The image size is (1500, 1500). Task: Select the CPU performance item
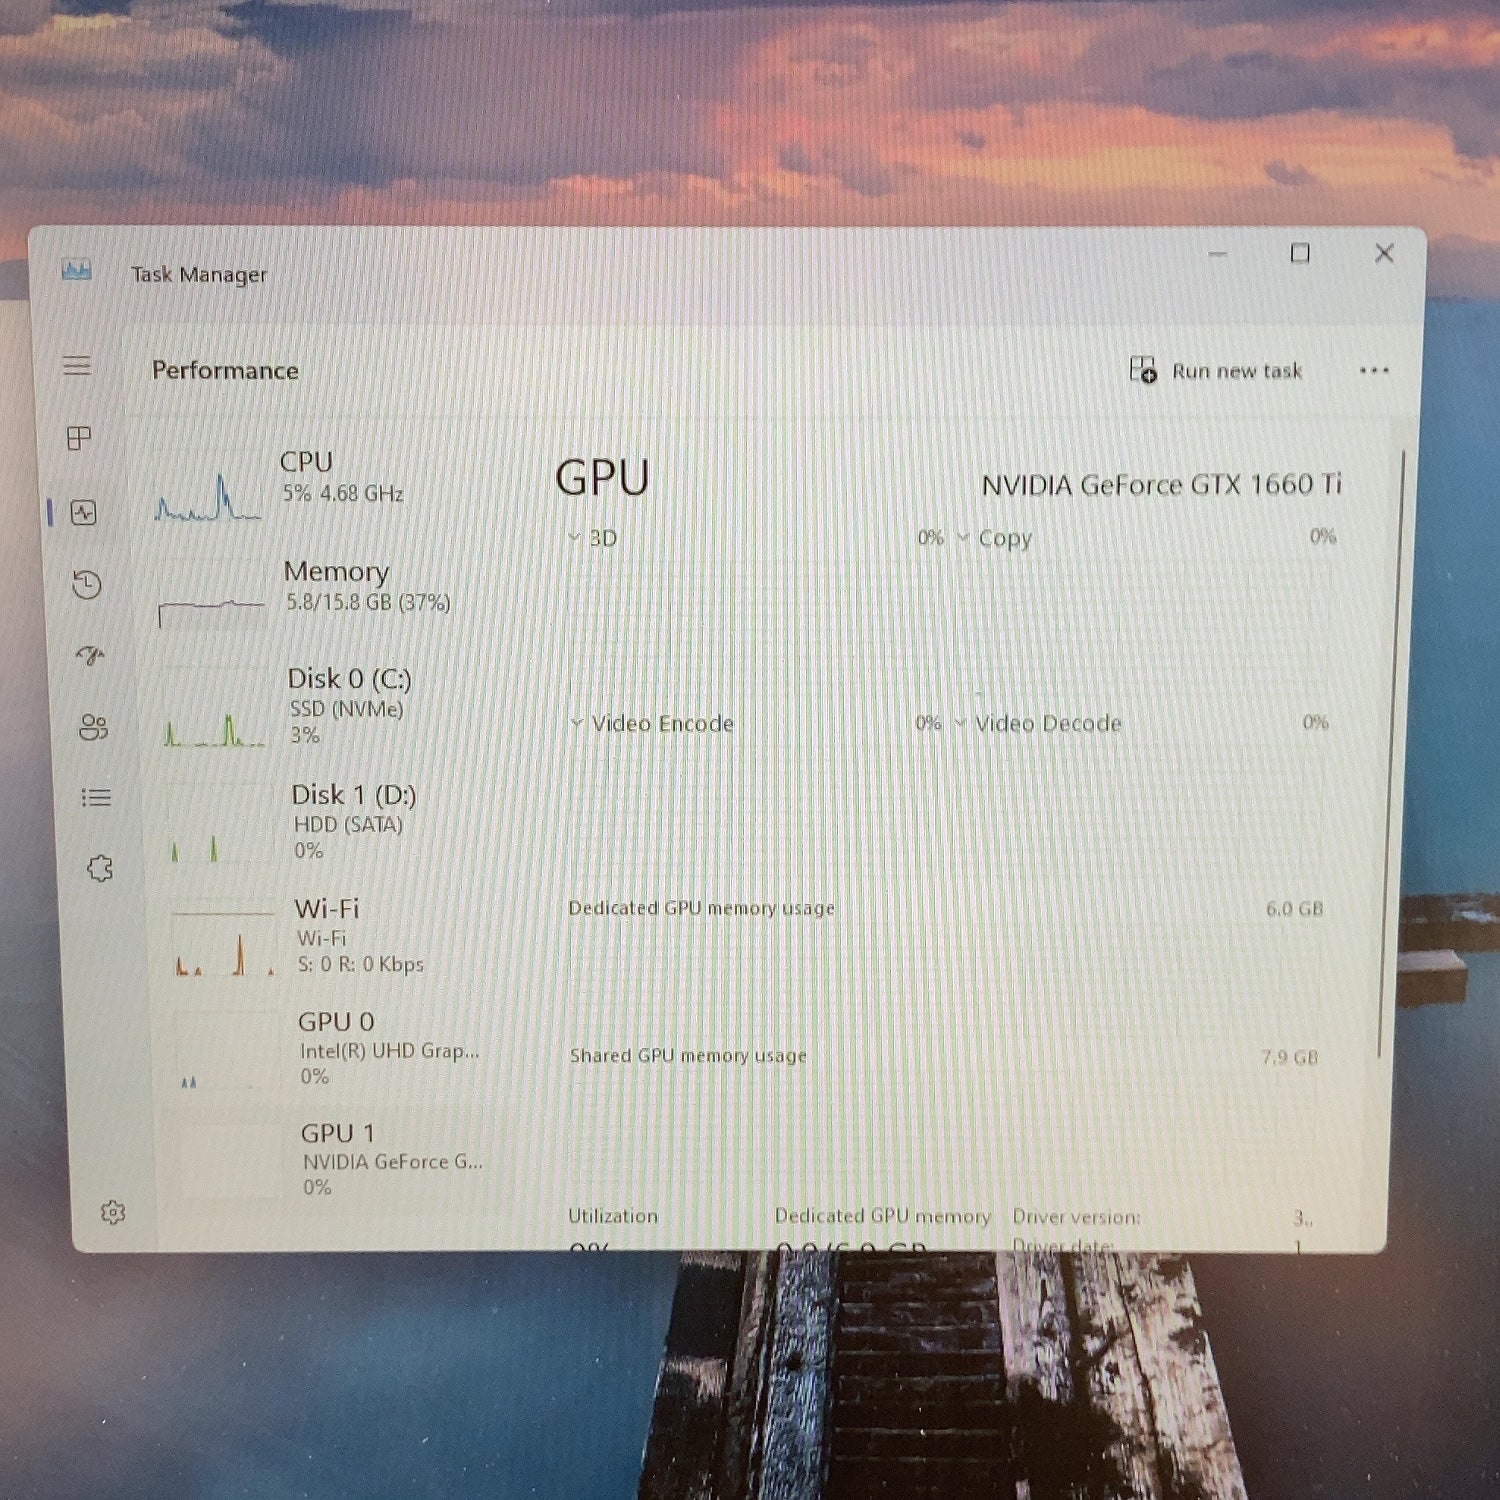click(x=324, y=486)
